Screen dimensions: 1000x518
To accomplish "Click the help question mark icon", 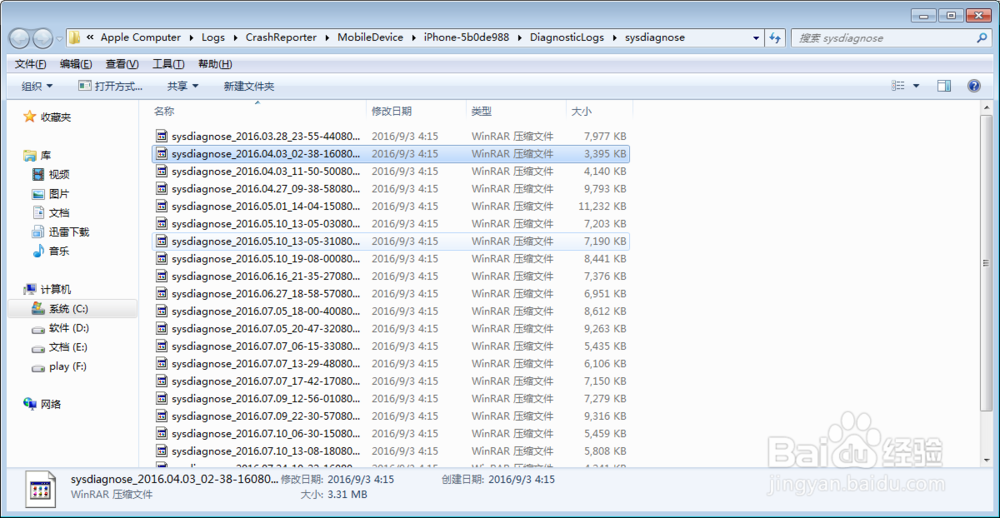I will point(974,86).
